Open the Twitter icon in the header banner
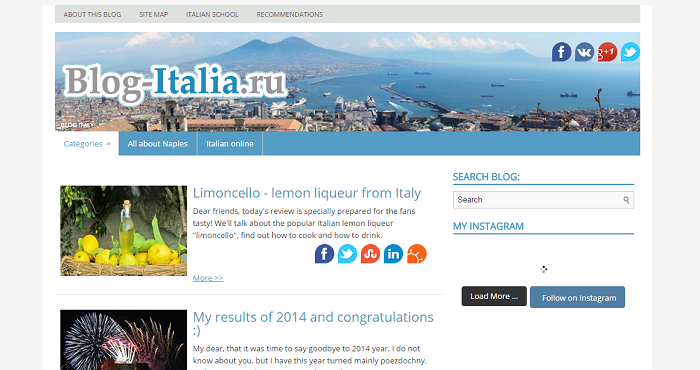The height and width of the screenshot is (370, 700). pos(630,52)
